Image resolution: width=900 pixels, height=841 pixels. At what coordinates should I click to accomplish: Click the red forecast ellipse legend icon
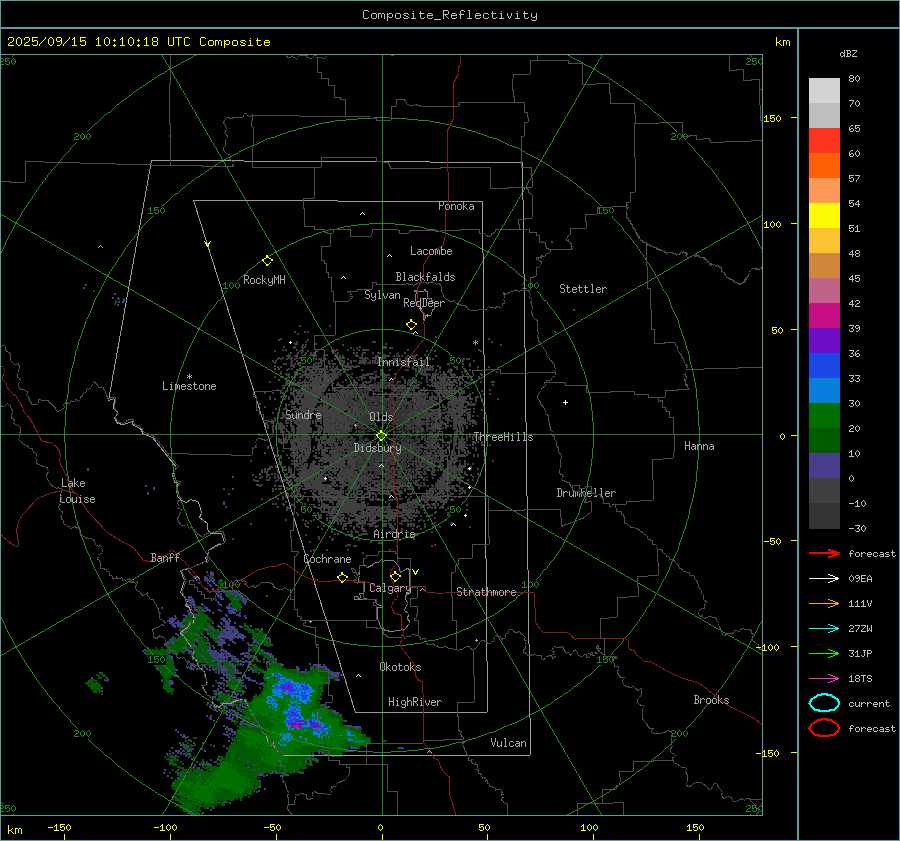click(x=824, y=728)
